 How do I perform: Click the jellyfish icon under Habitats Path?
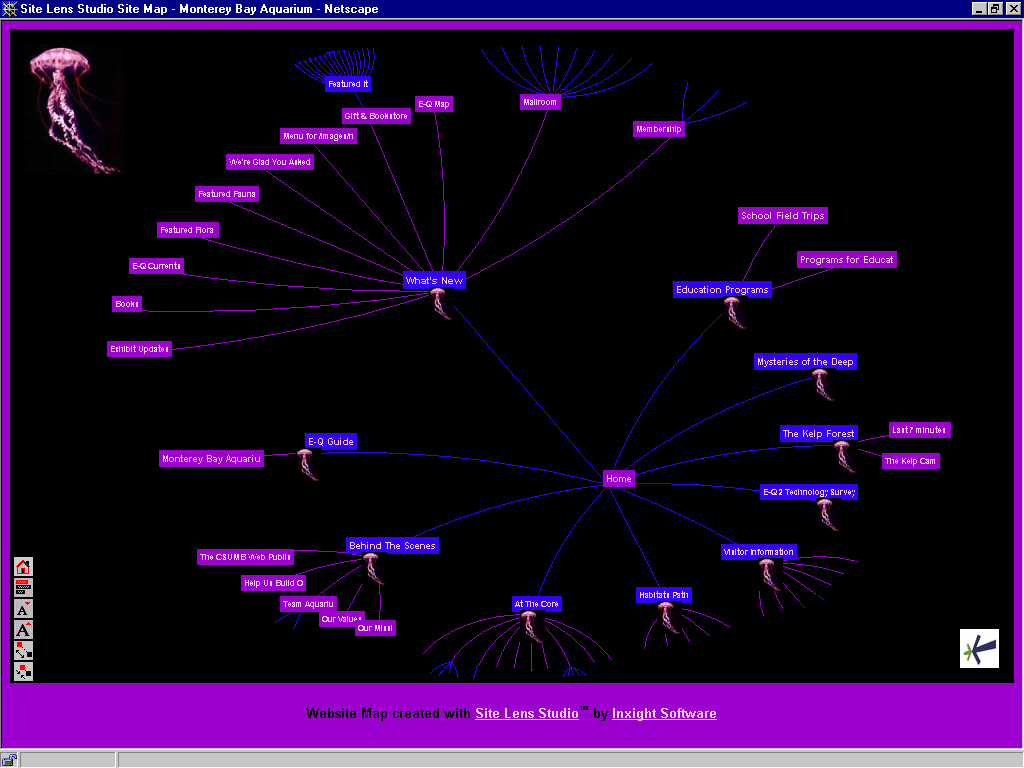click(667, 618)
